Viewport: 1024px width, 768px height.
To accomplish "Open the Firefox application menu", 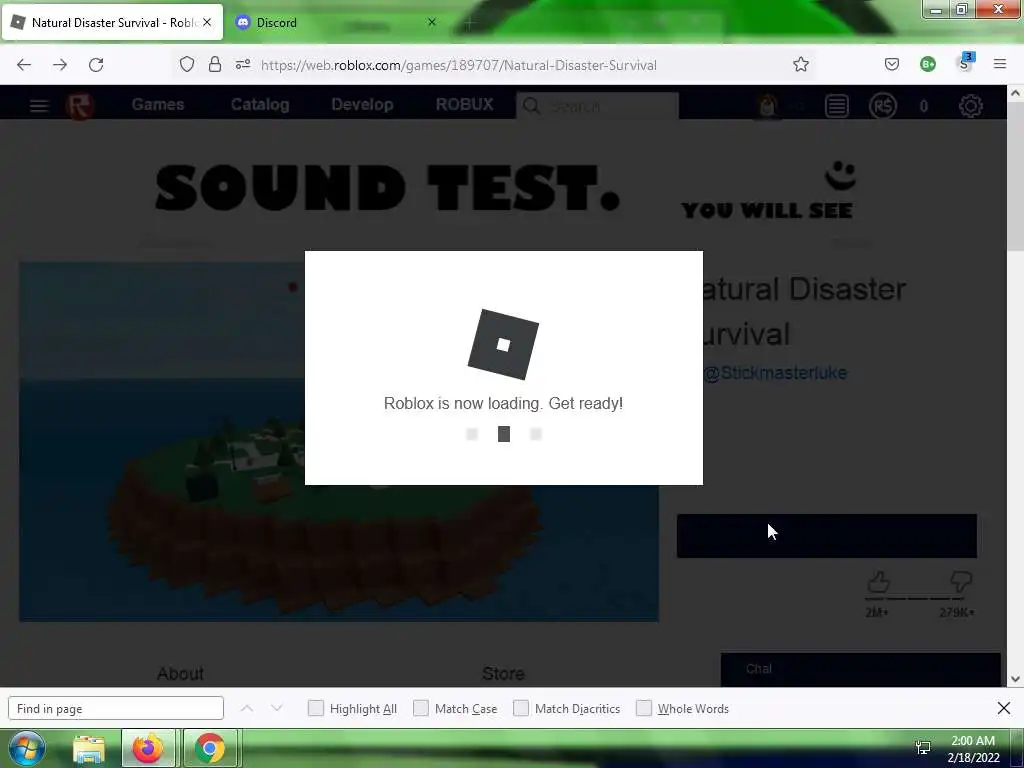I will coord(999,64).
